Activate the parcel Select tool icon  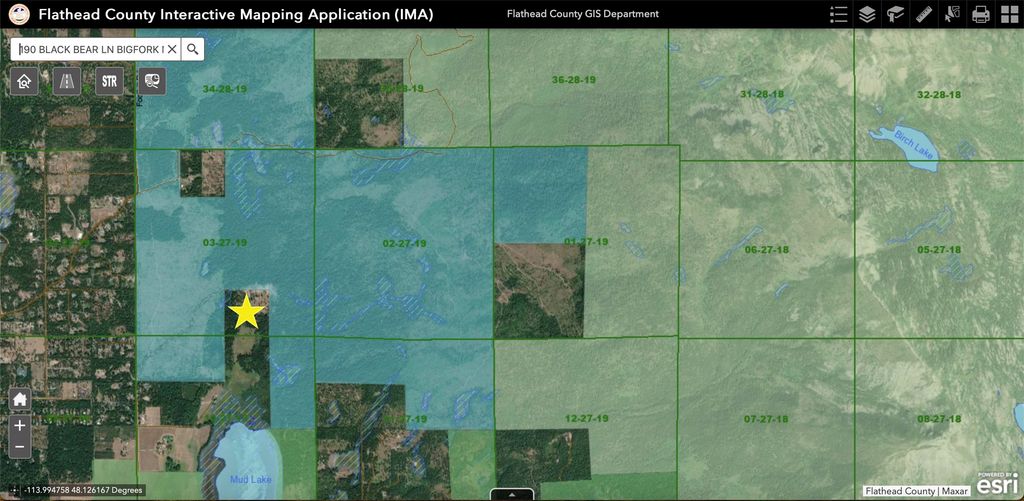click(952, 14)
